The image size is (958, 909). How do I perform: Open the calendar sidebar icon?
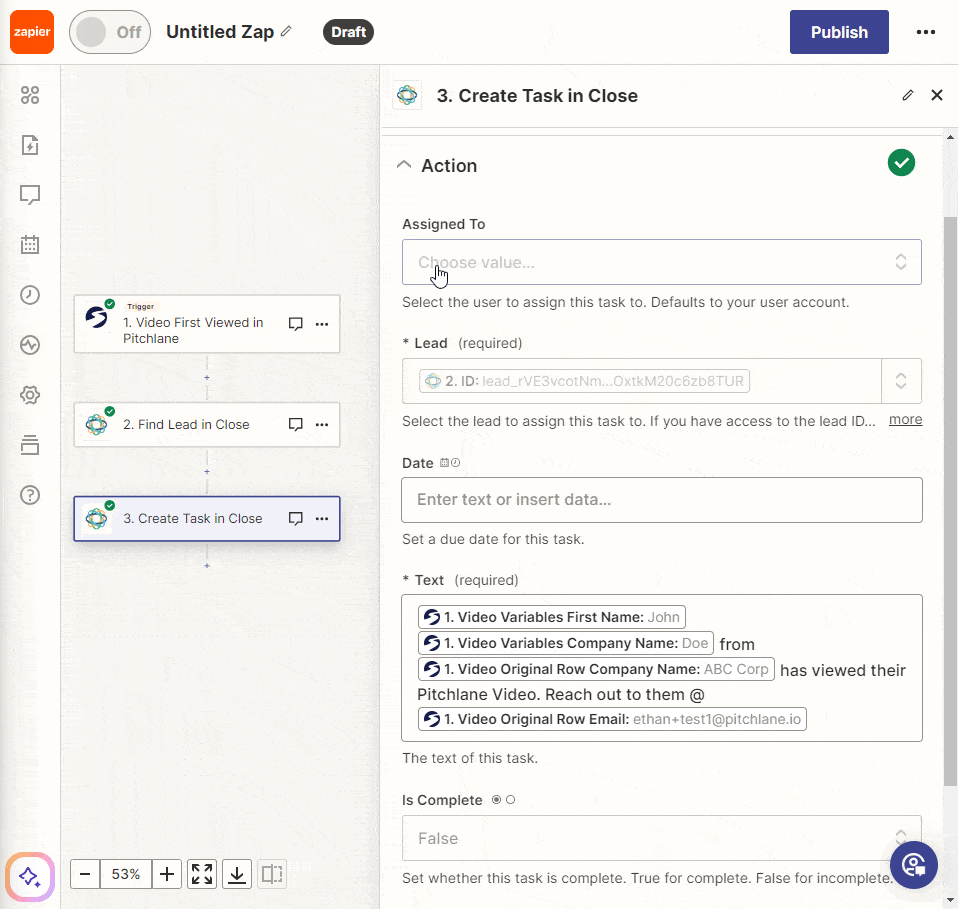click(30, 245)
